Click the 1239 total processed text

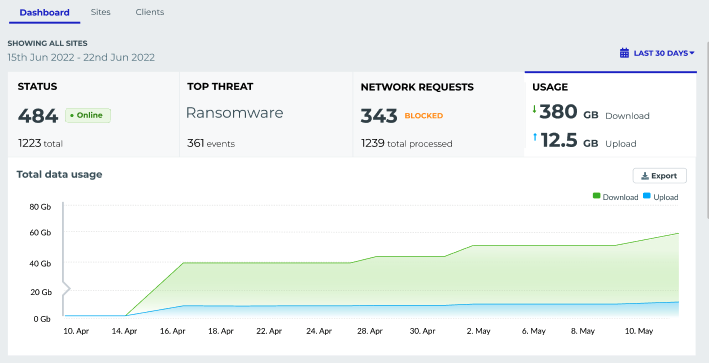point(406,144)
